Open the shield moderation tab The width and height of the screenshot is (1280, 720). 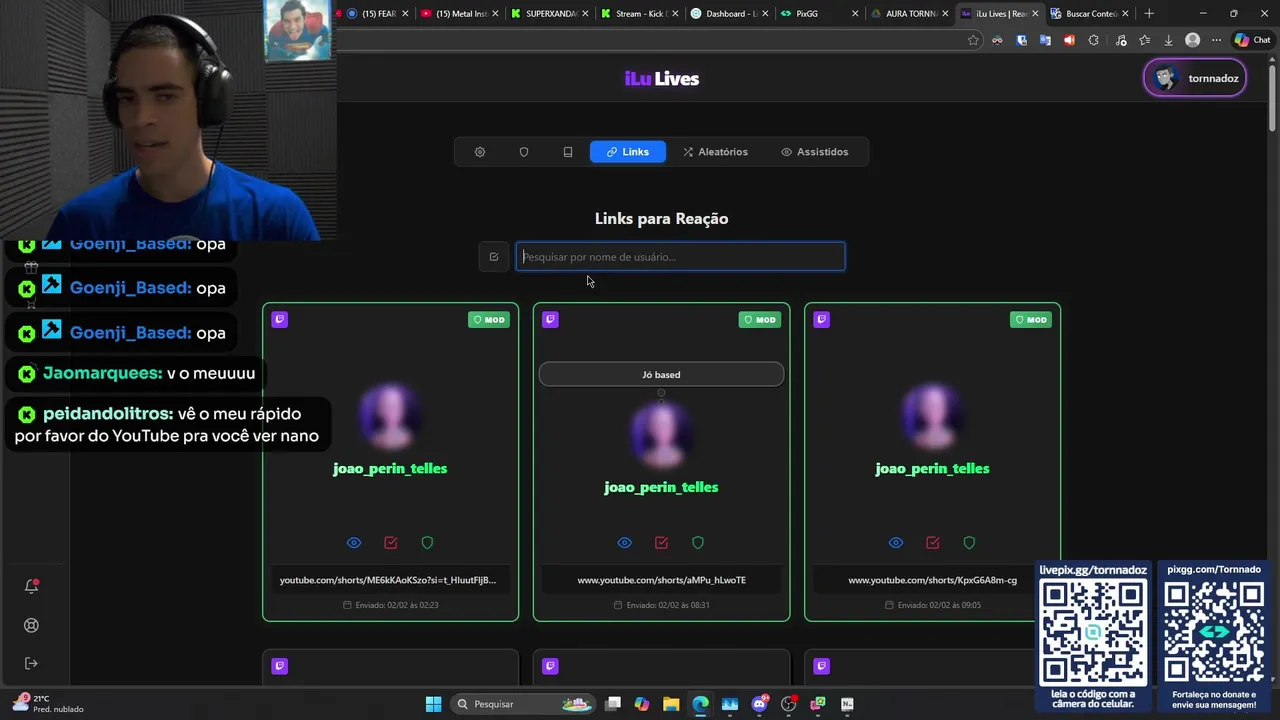pyautogui.click(x=524, y=152)
